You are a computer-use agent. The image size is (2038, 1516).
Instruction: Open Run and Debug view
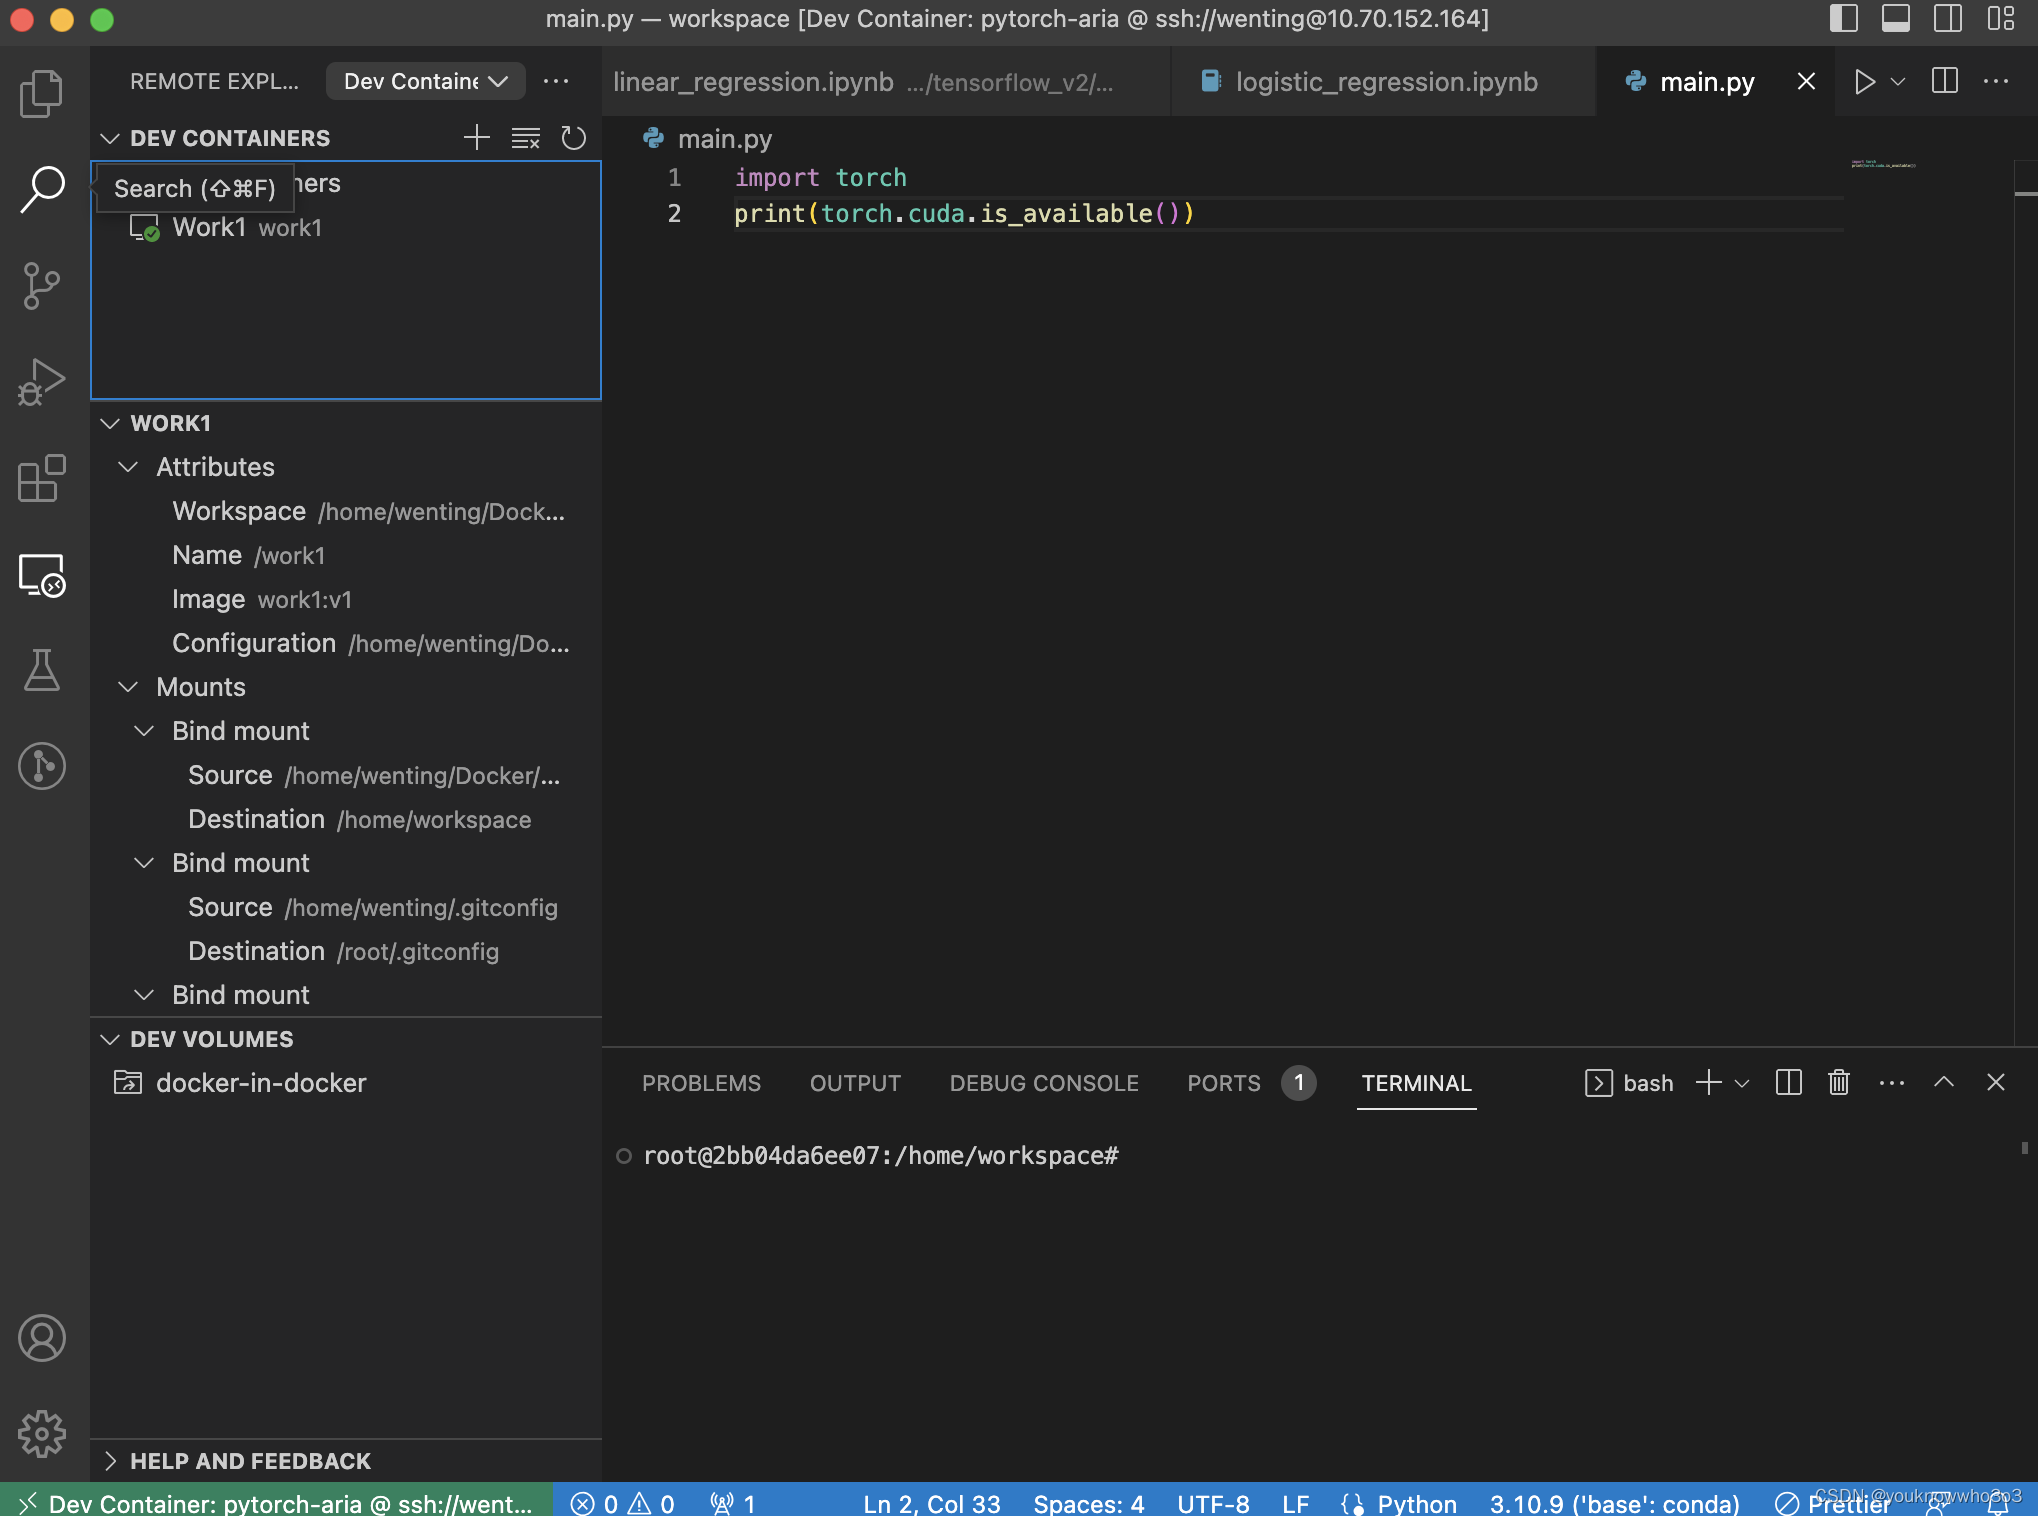pos(41,382)
